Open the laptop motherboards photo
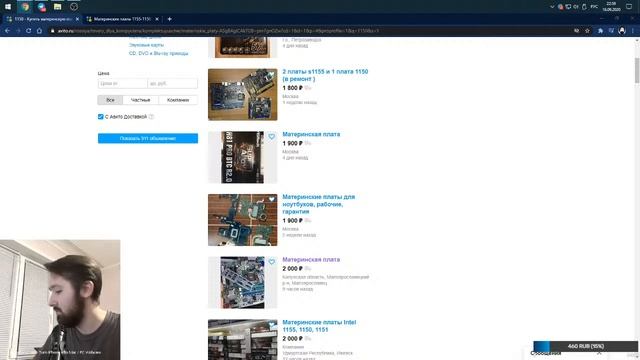The height and width of the screenshot is (360, 640). point(242,220)
